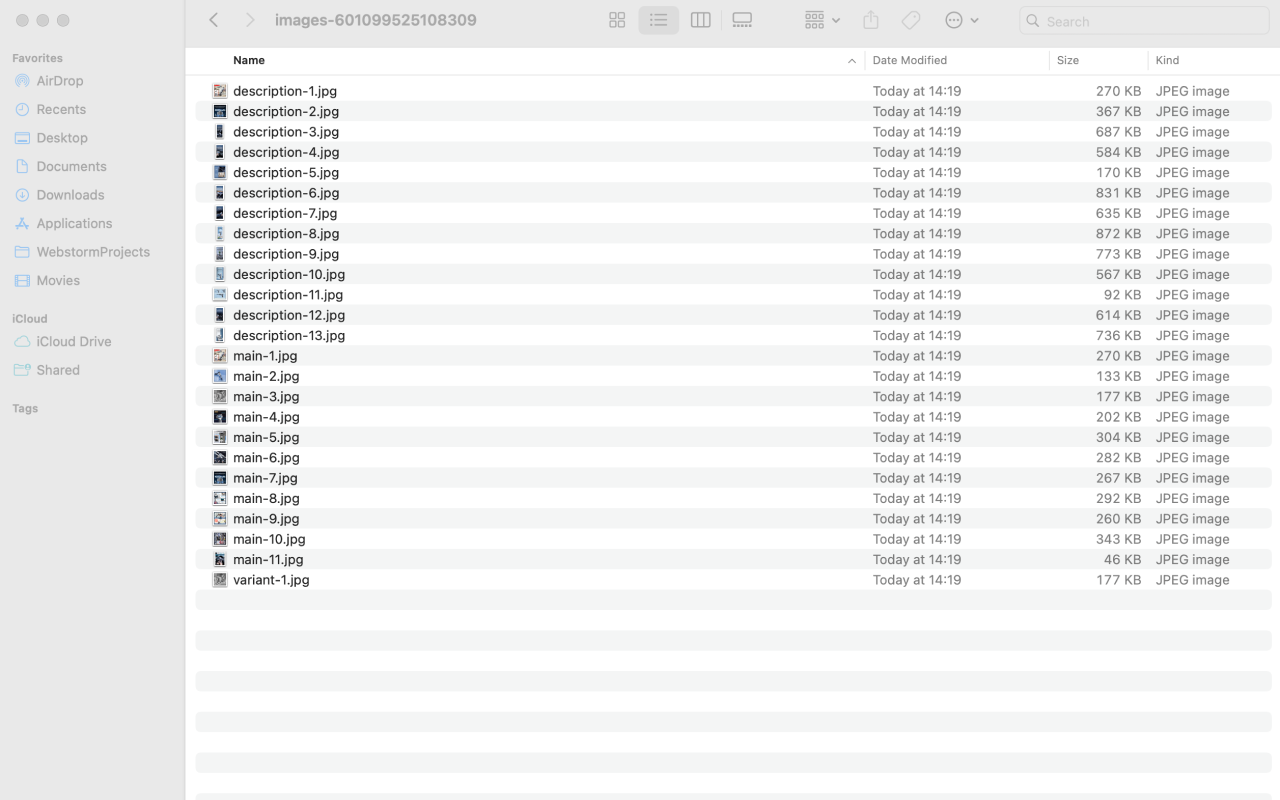Image resolution: width=1280 pixels, height=800 pixels.
Task: Open the More actions menu
Action: 961,20
